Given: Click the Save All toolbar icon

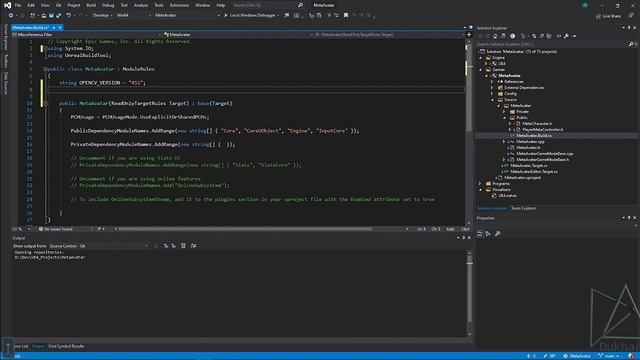Looking at the screenshot, I should [x=58, y=16].
